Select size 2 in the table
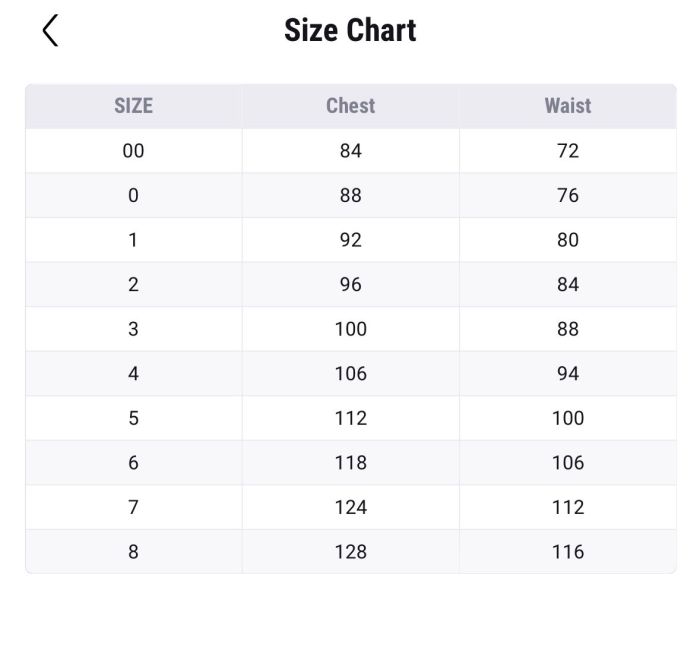 [133, 285]
